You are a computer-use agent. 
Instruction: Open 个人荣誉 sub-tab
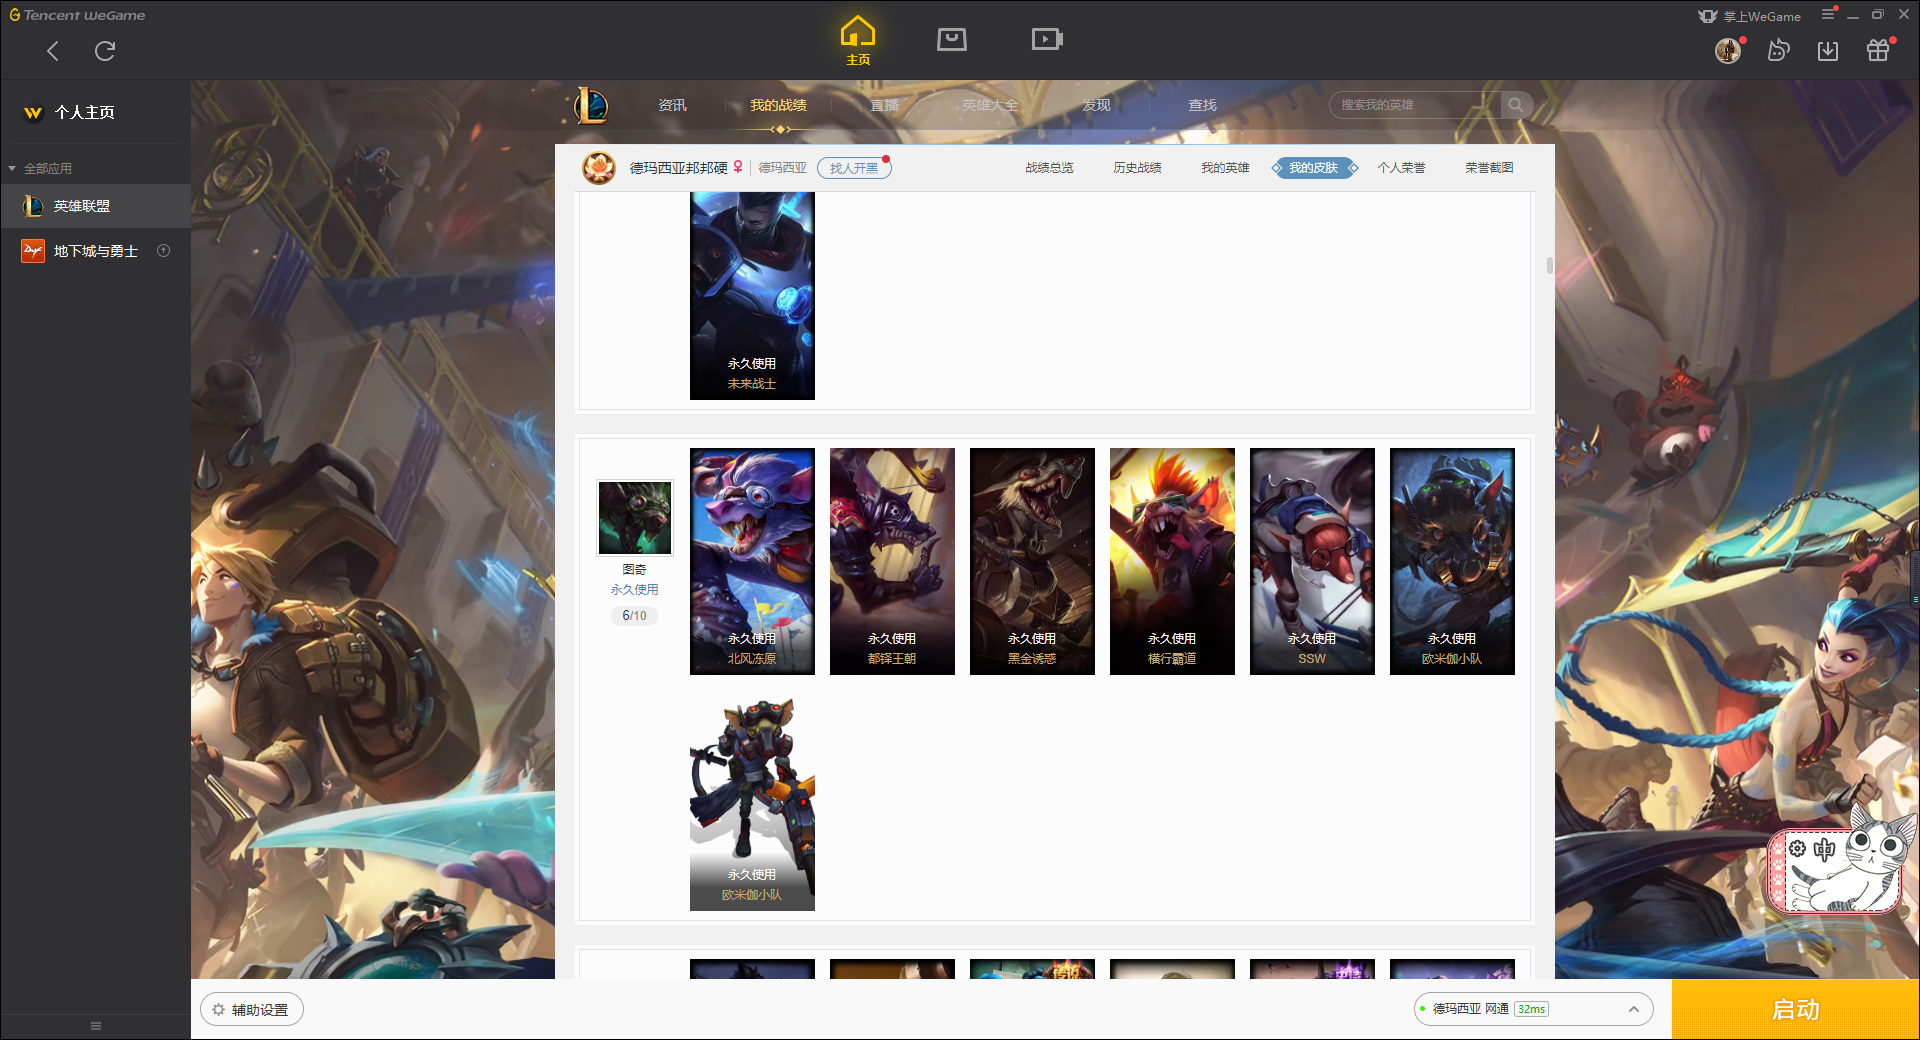click(x=1401, y=168)
